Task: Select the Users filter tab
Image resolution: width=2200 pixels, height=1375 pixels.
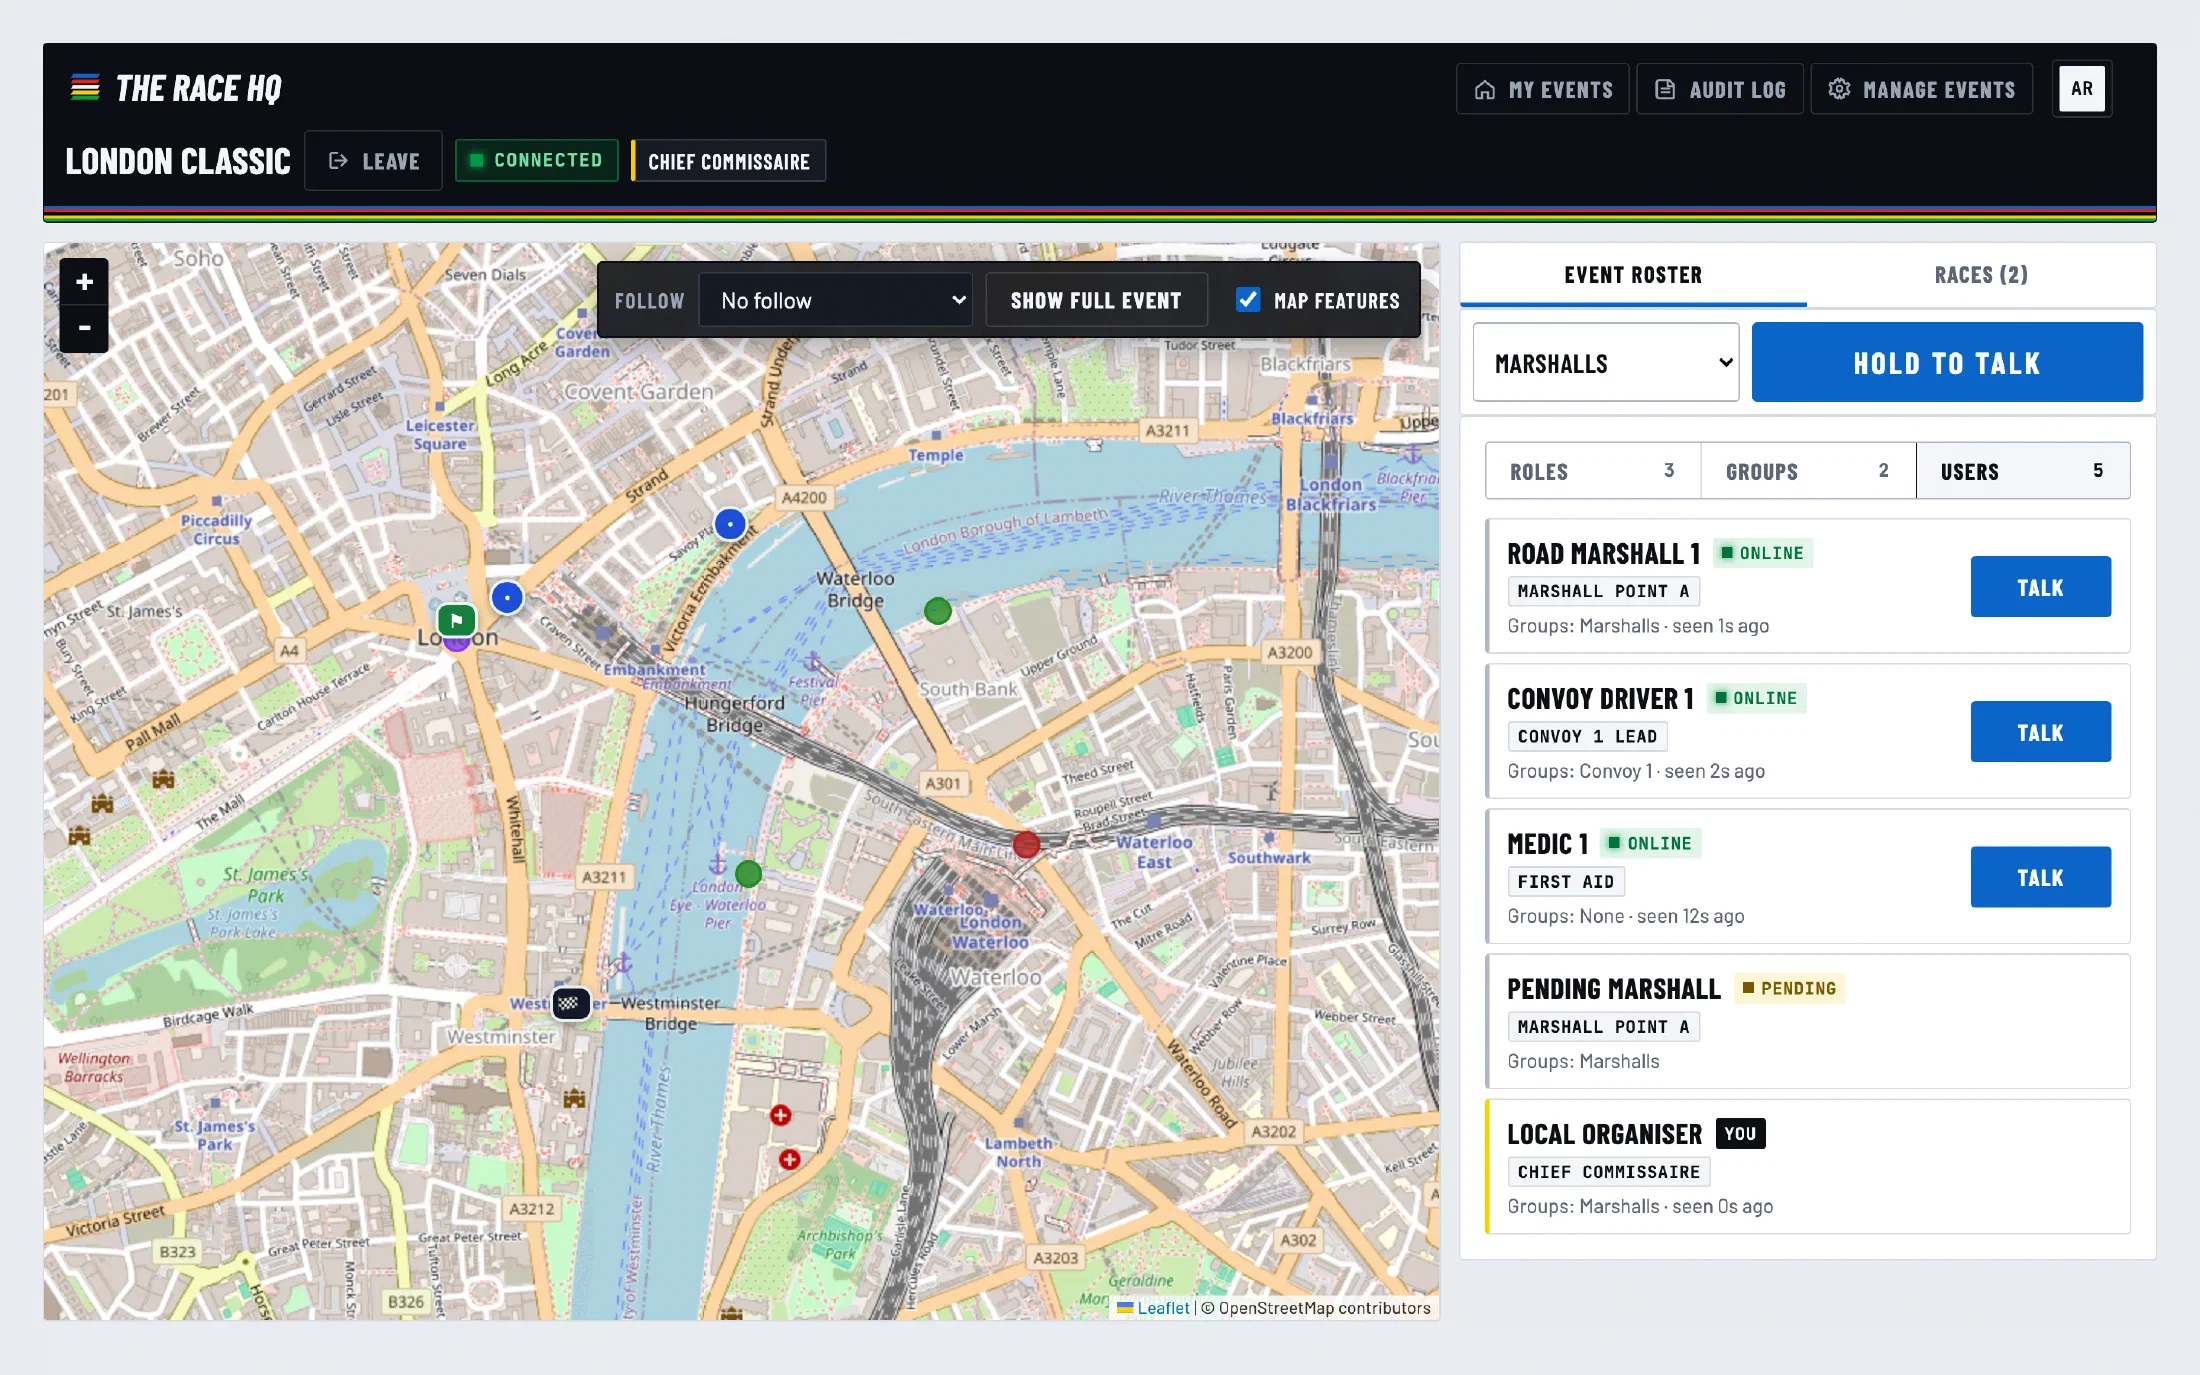Action: click(x=2023, y=471)
